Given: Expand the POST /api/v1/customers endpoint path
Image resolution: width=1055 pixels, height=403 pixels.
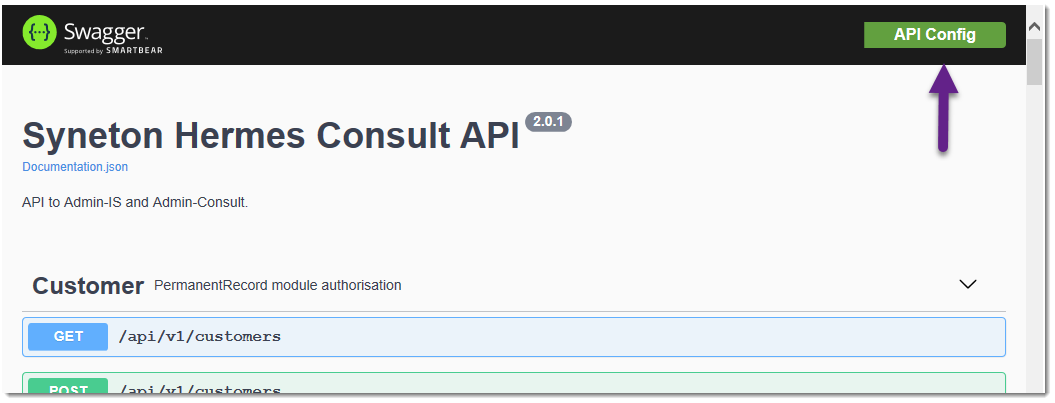Looking at the screenshot, I should point(199,389).
